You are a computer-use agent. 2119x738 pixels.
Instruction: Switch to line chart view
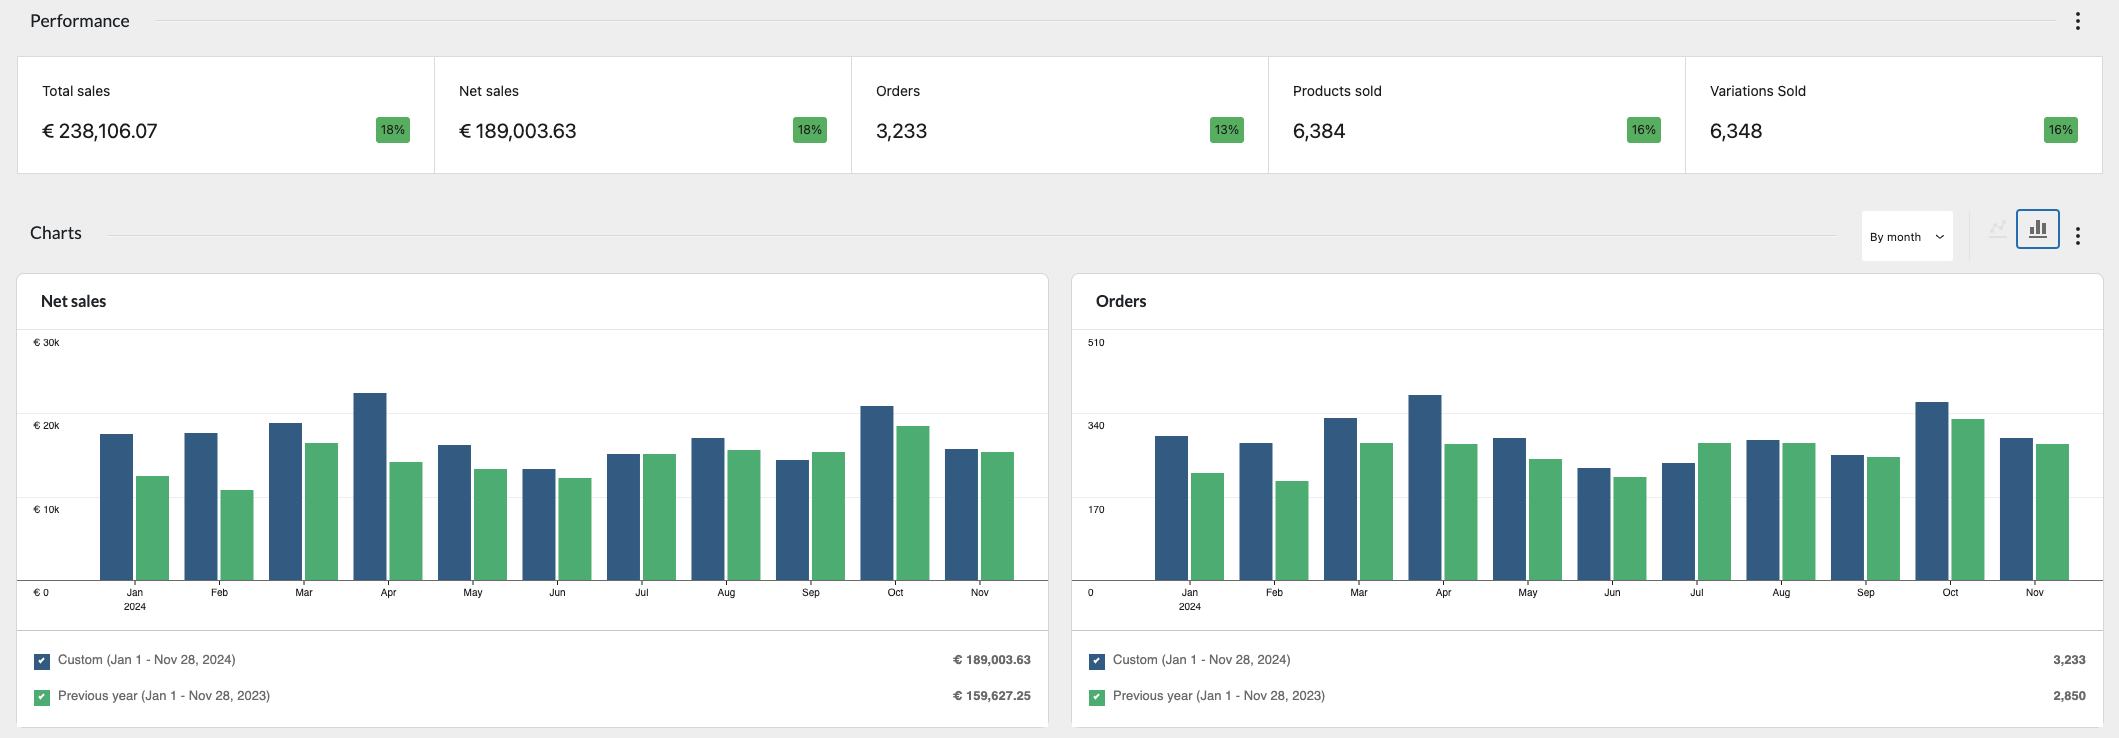1997,229
